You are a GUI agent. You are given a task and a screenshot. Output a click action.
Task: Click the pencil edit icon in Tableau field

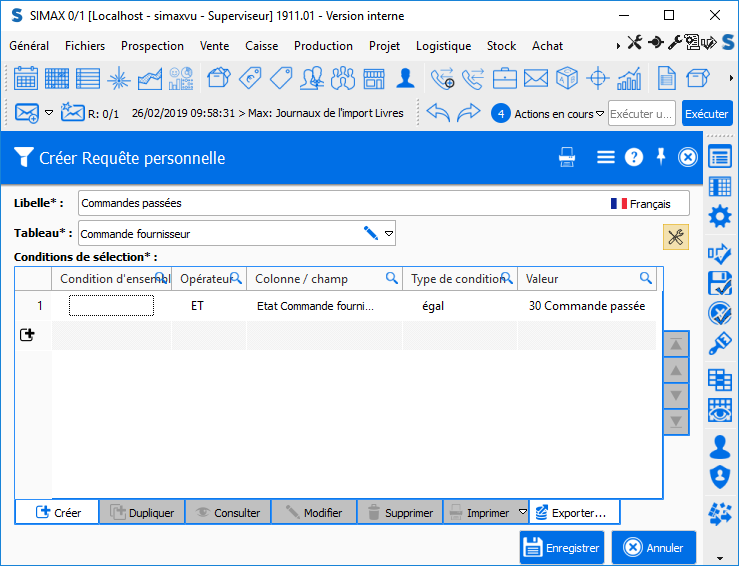pyautogui.click(x=371, y=233)
